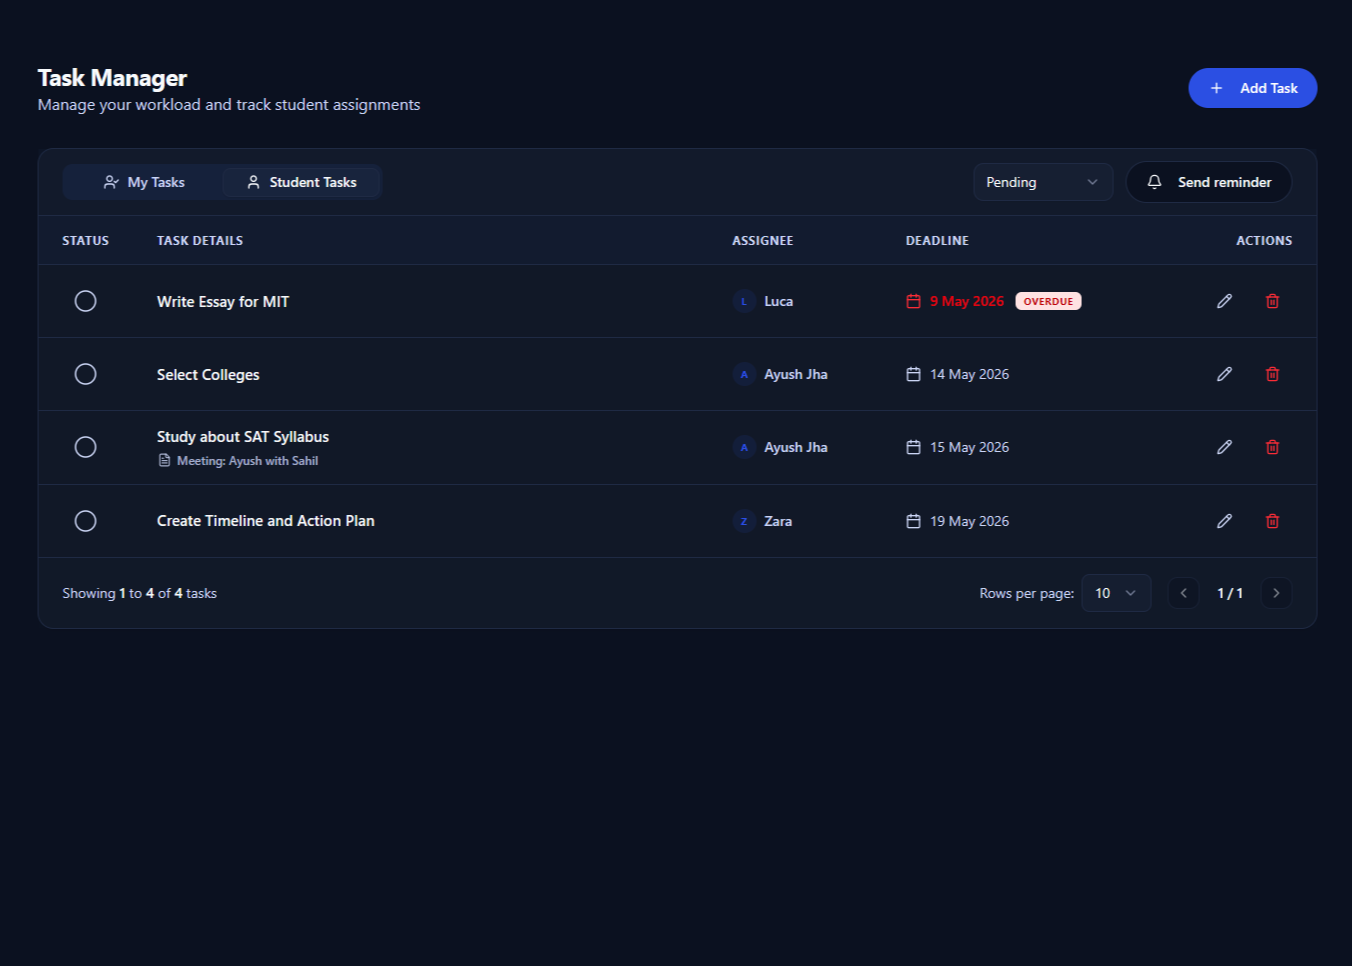Mark Select Colleges as complete
The height and width of the screenshot is (966, 1352).
pos(86,374)
